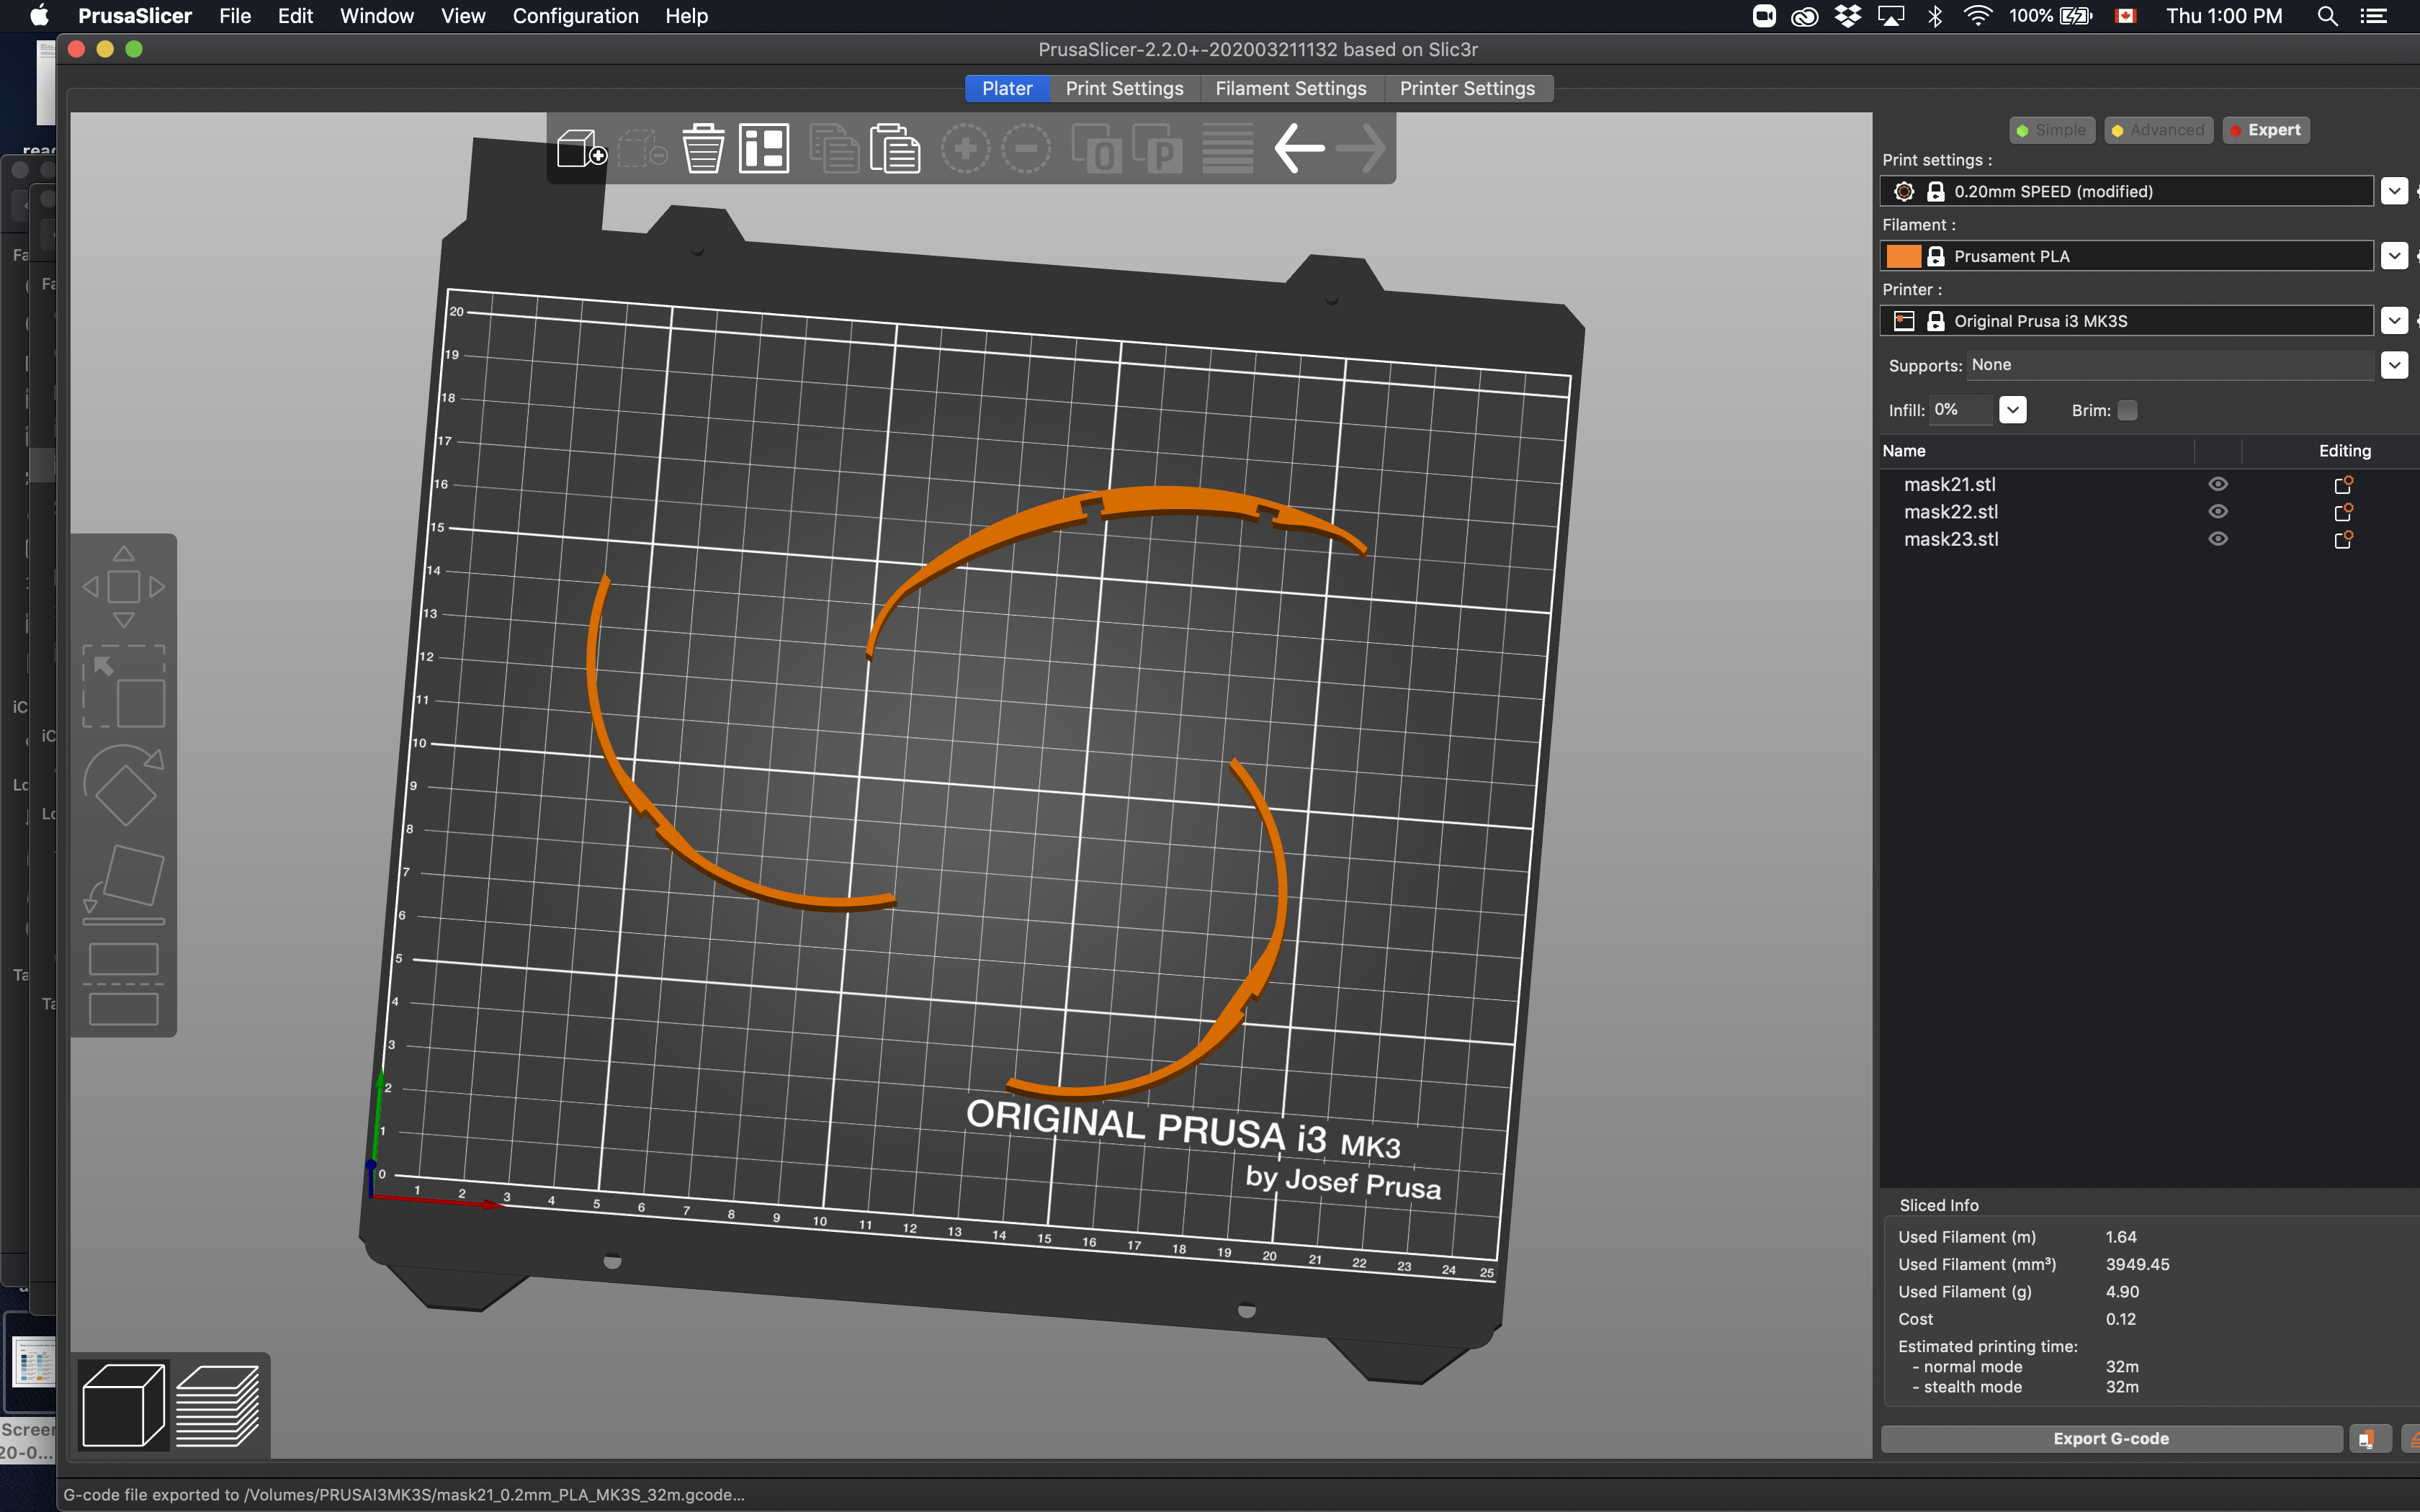
Task: Open the Configuration menu
Action: pos(575,16)
